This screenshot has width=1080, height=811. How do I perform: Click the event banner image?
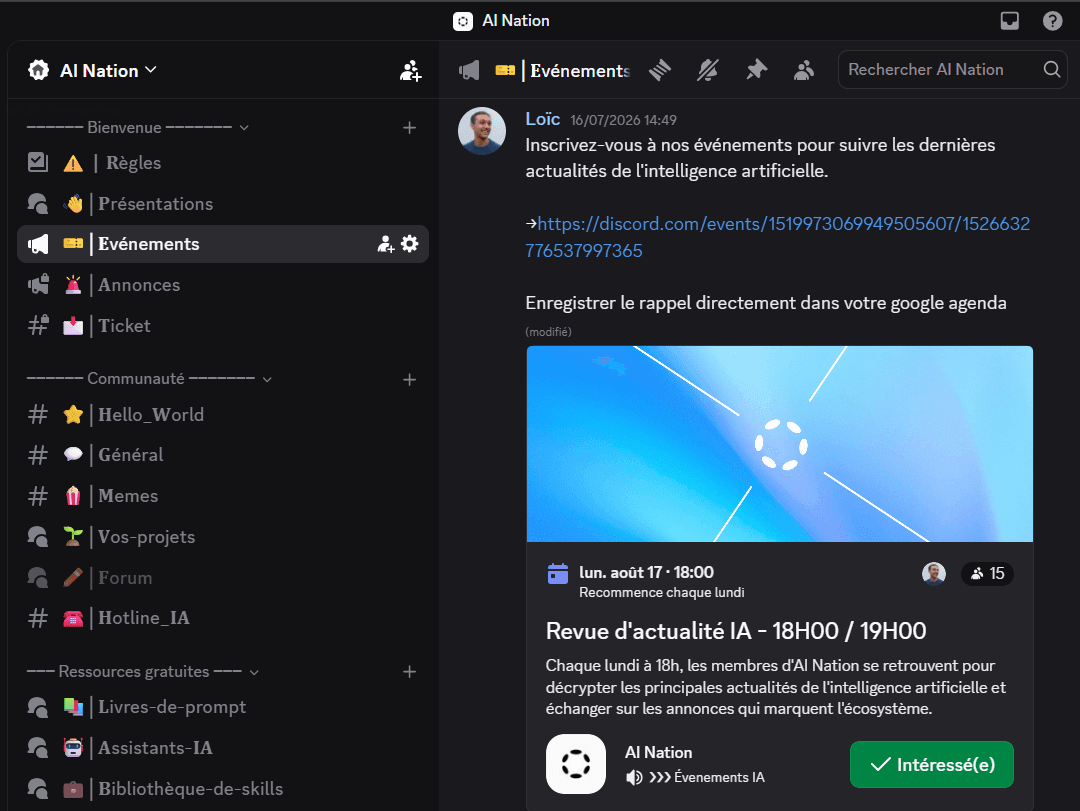coord(780,444)
